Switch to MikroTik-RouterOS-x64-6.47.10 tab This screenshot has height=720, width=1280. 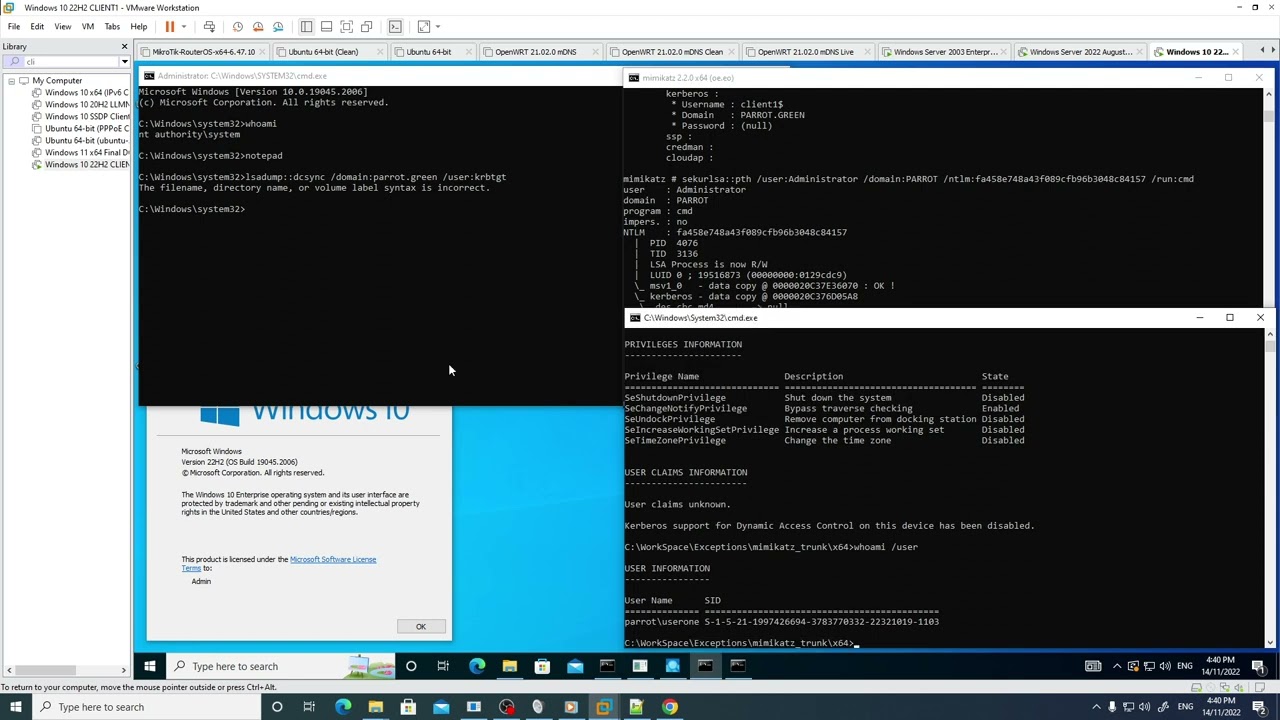coord(204,52)
